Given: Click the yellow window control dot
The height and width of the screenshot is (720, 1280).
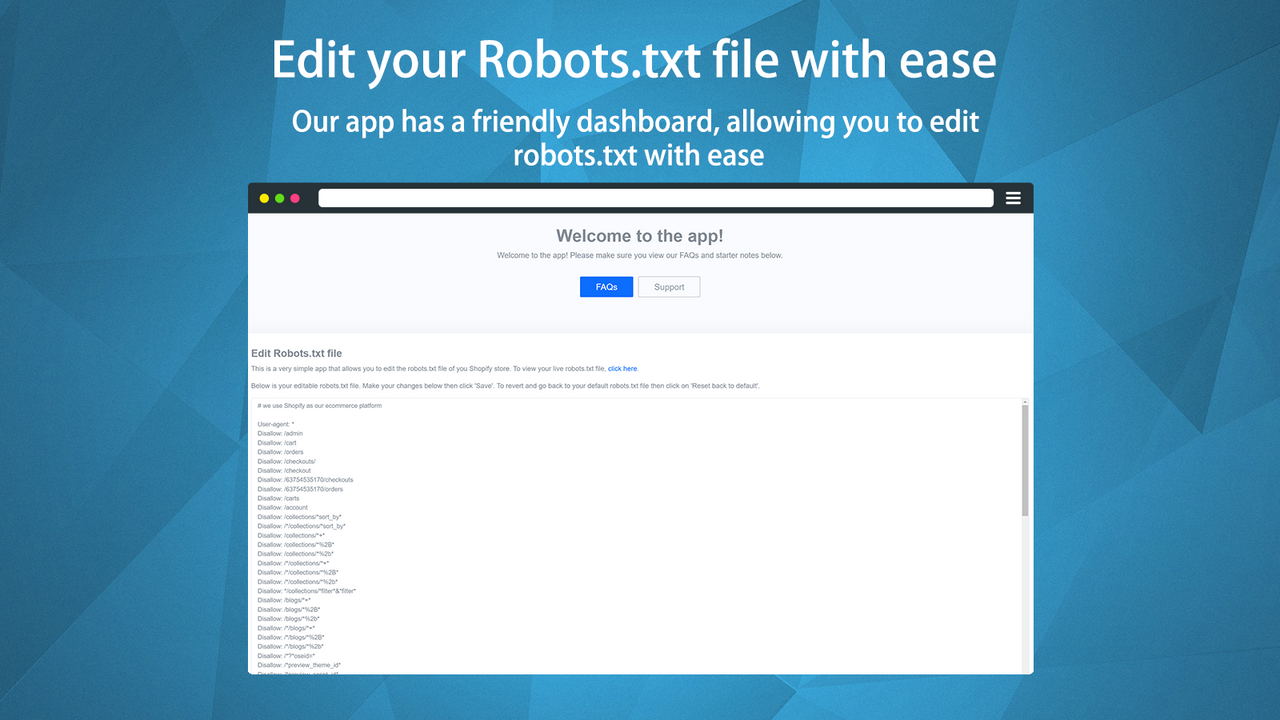Looking at the screenshot, I should click(x=263, y=198).
